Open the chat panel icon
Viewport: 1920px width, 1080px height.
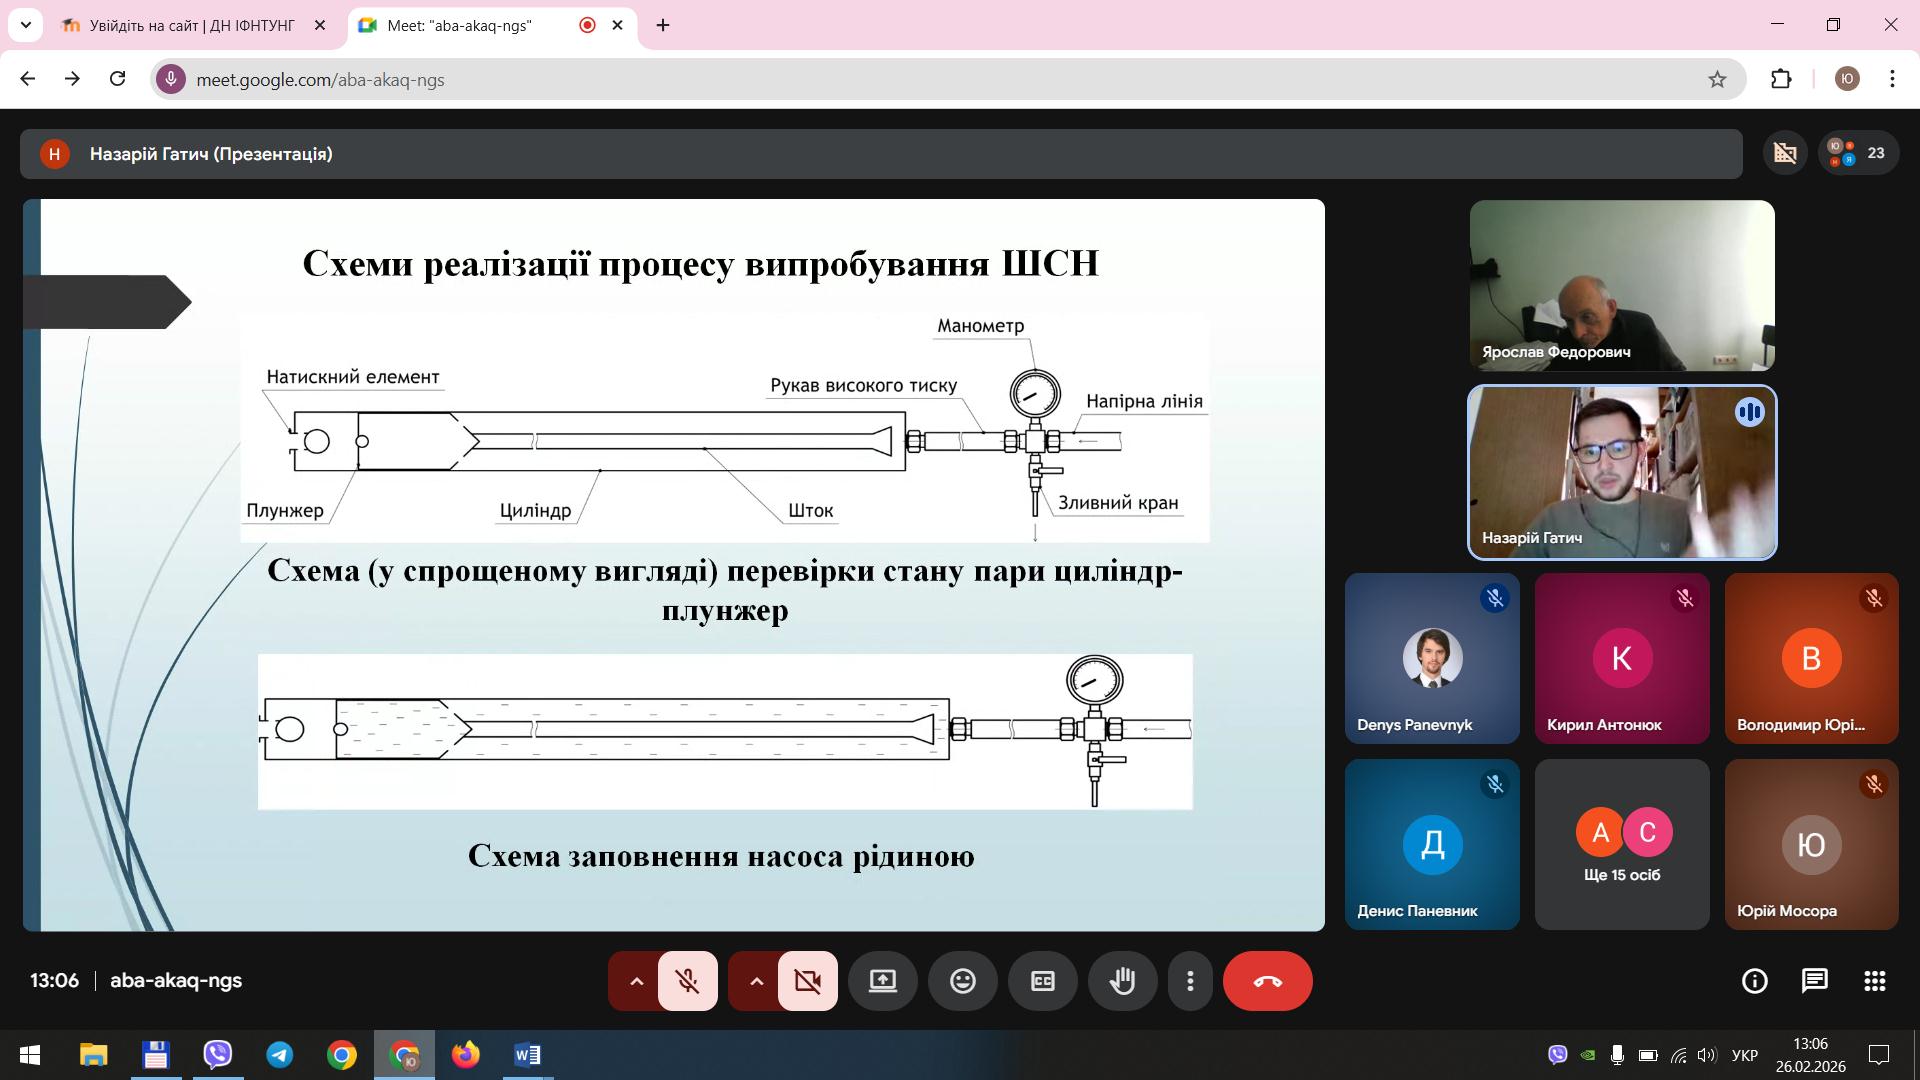coord(1814,981)
